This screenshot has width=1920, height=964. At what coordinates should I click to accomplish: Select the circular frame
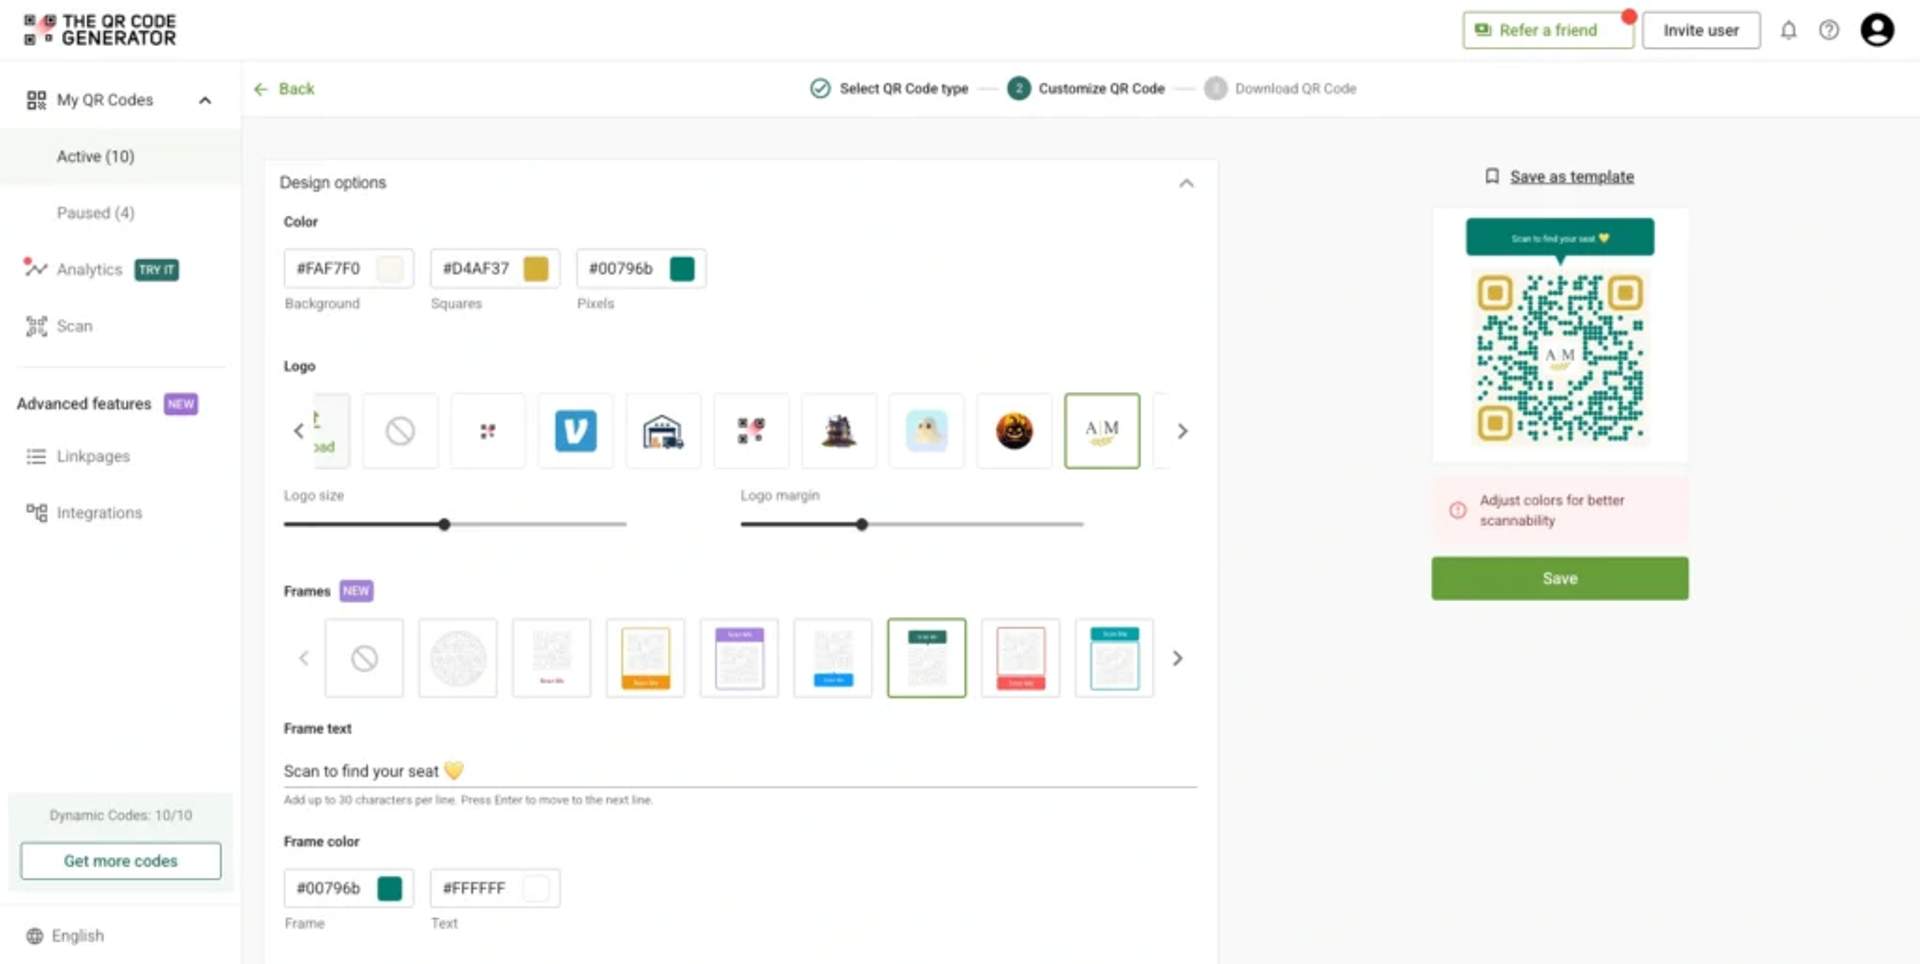point(458,658)
